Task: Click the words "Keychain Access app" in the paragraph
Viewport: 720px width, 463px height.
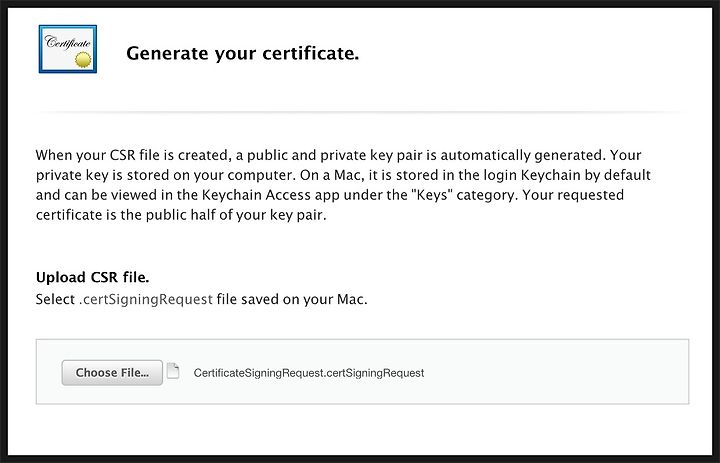Action: (271, 195)
